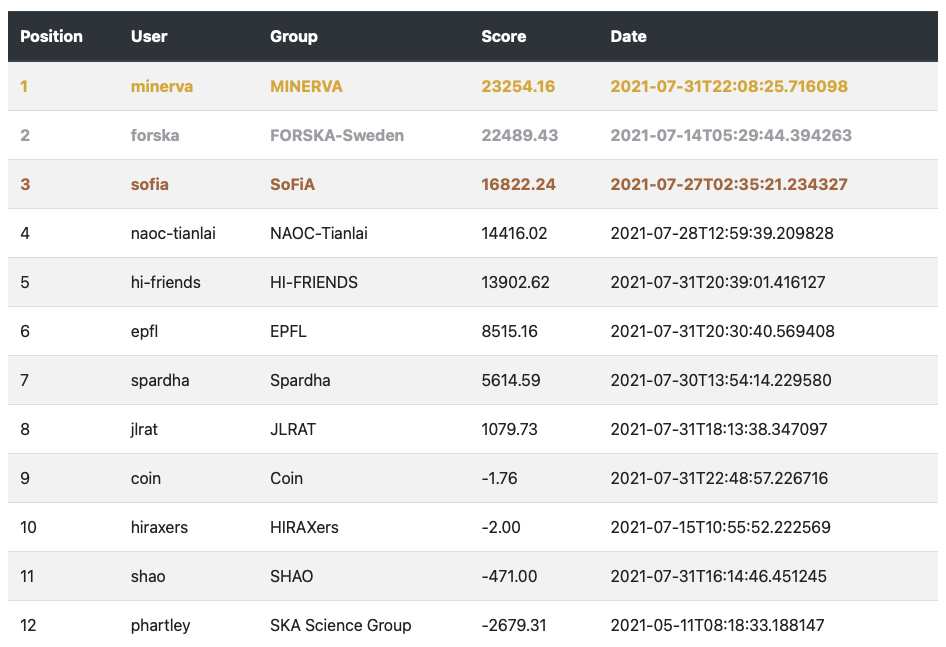This screenshot has width=946, height=647.
Task: Click the Group column header
Action: click(294, 36)
